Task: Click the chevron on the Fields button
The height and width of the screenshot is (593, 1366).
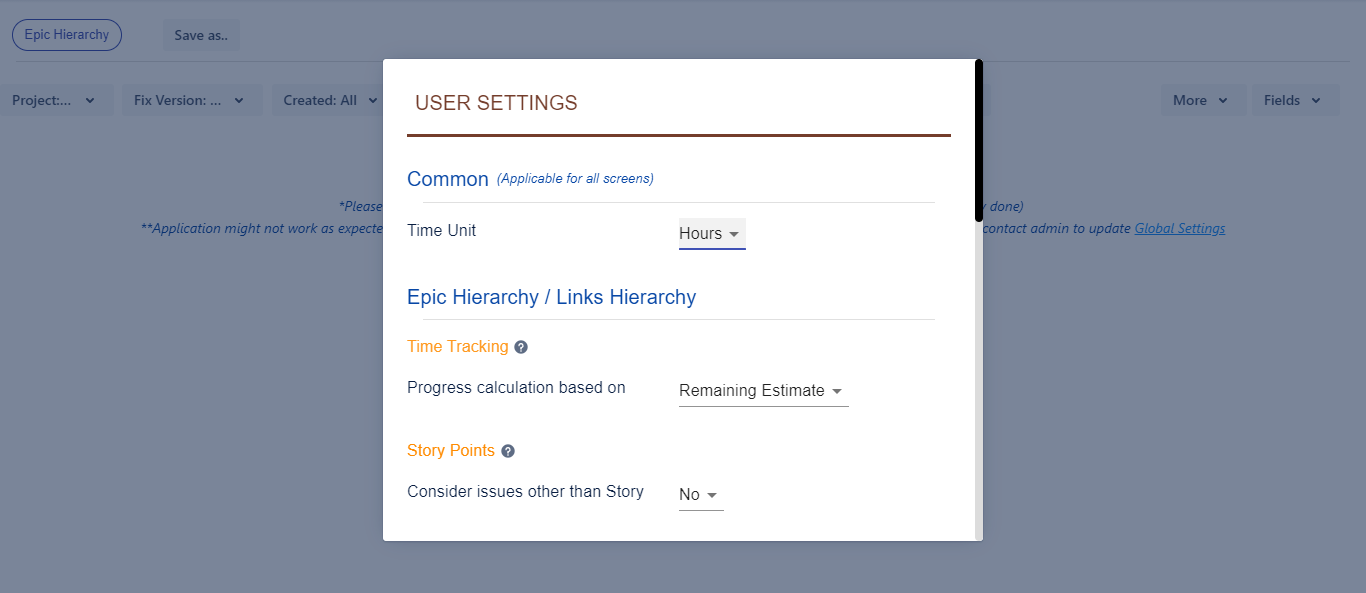Action: (1316, 100)
